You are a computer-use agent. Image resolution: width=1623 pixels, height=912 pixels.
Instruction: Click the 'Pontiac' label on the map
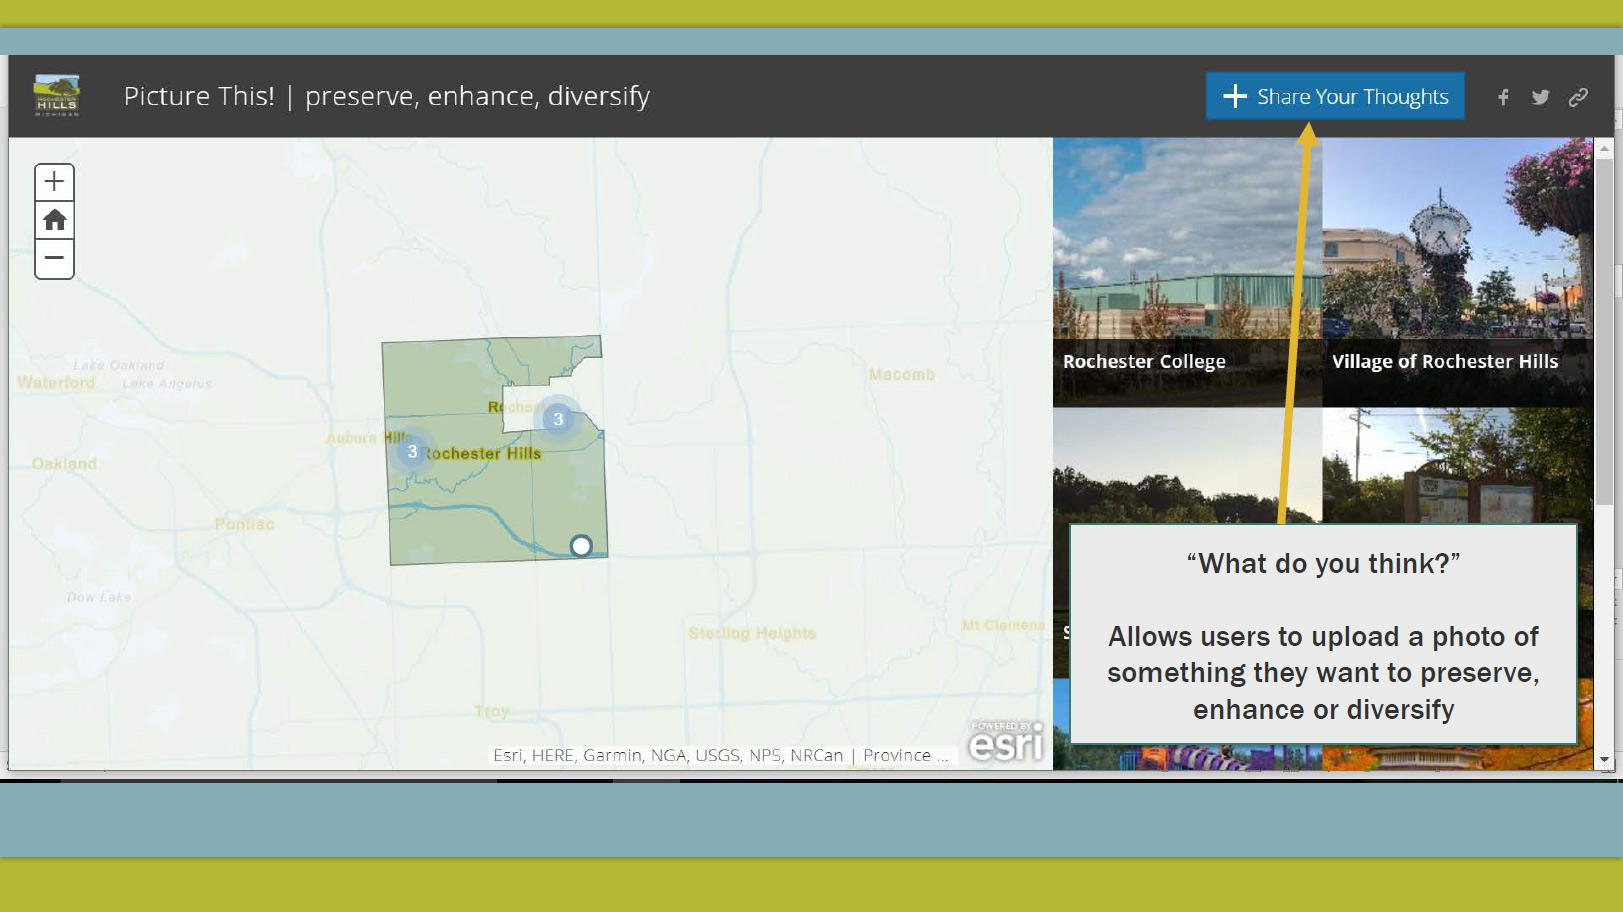[244, 524]
